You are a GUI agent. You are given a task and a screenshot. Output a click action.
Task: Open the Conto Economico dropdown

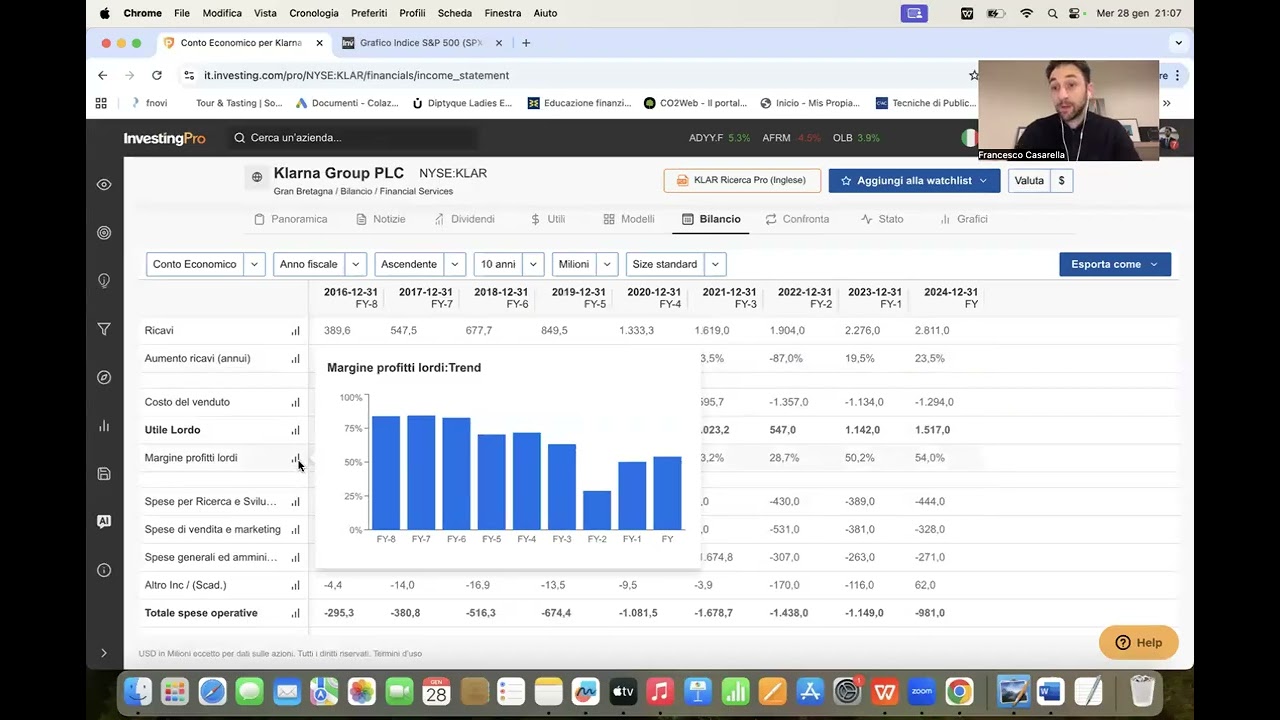tap(206, 264)
